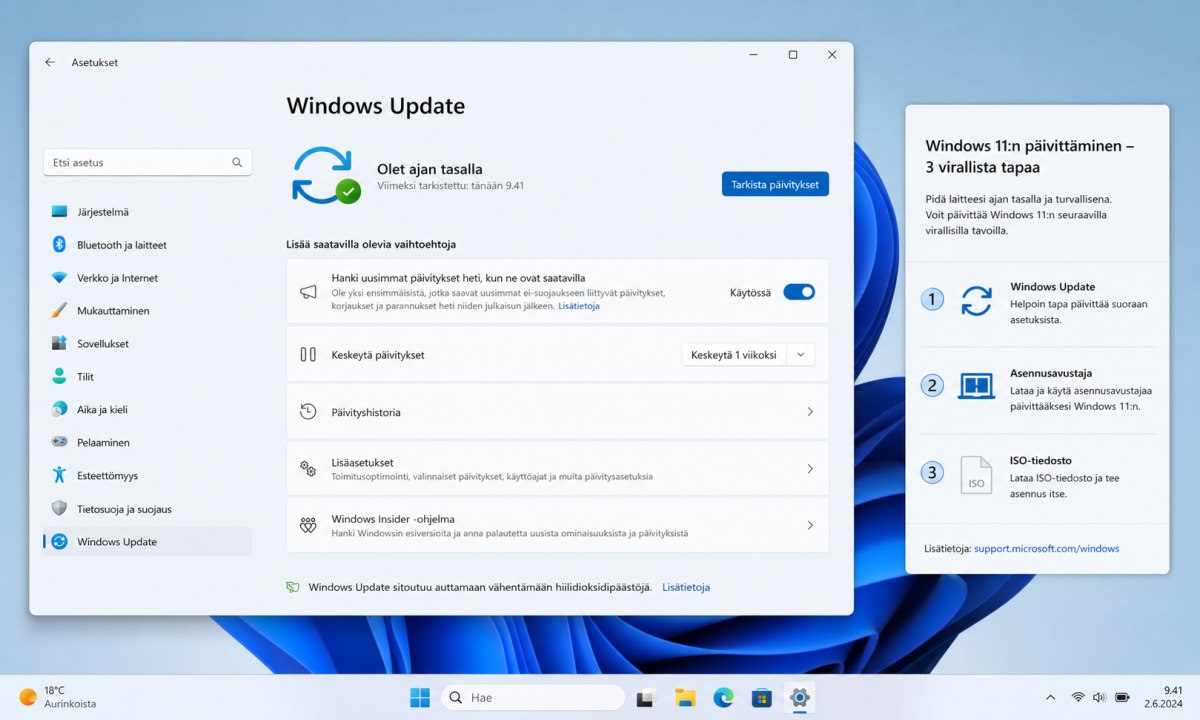The height and width of the screenshot is (720, 1200).
Task: Open support.microsoft.com/windows link
Action: [x=1046, y=549]
